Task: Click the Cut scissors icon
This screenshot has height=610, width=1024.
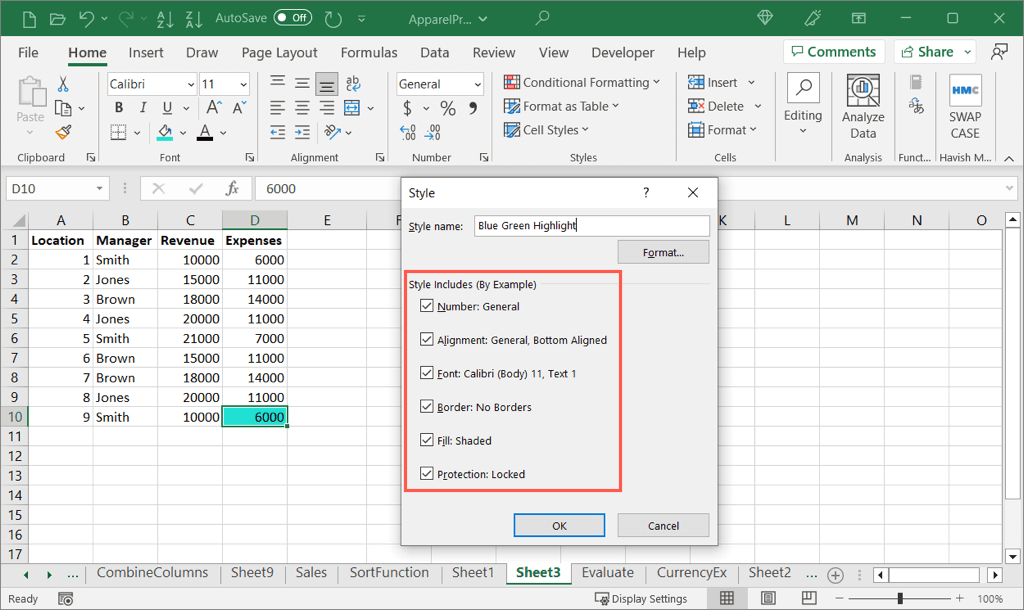Action: pyautogui.click(x=64, y=84)
